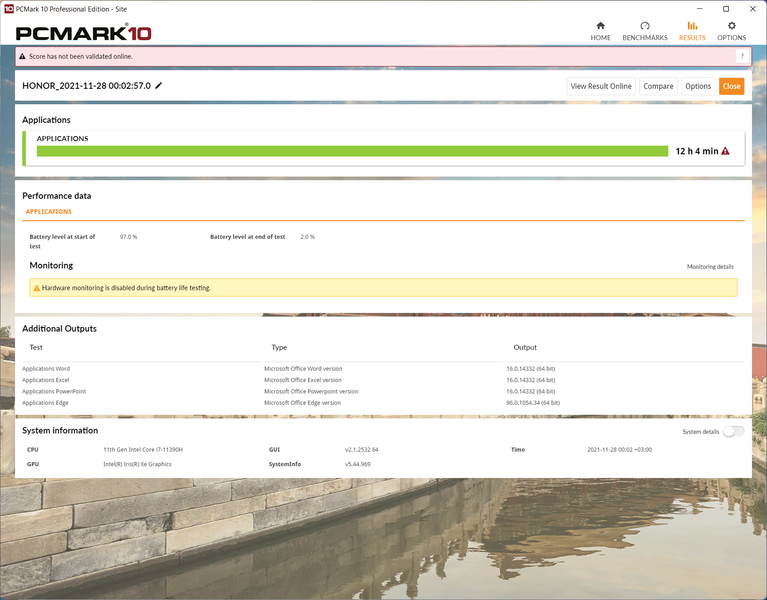Close the result with orange Close button
Viewport: 767px width, 600px height.
coord(731,86)
